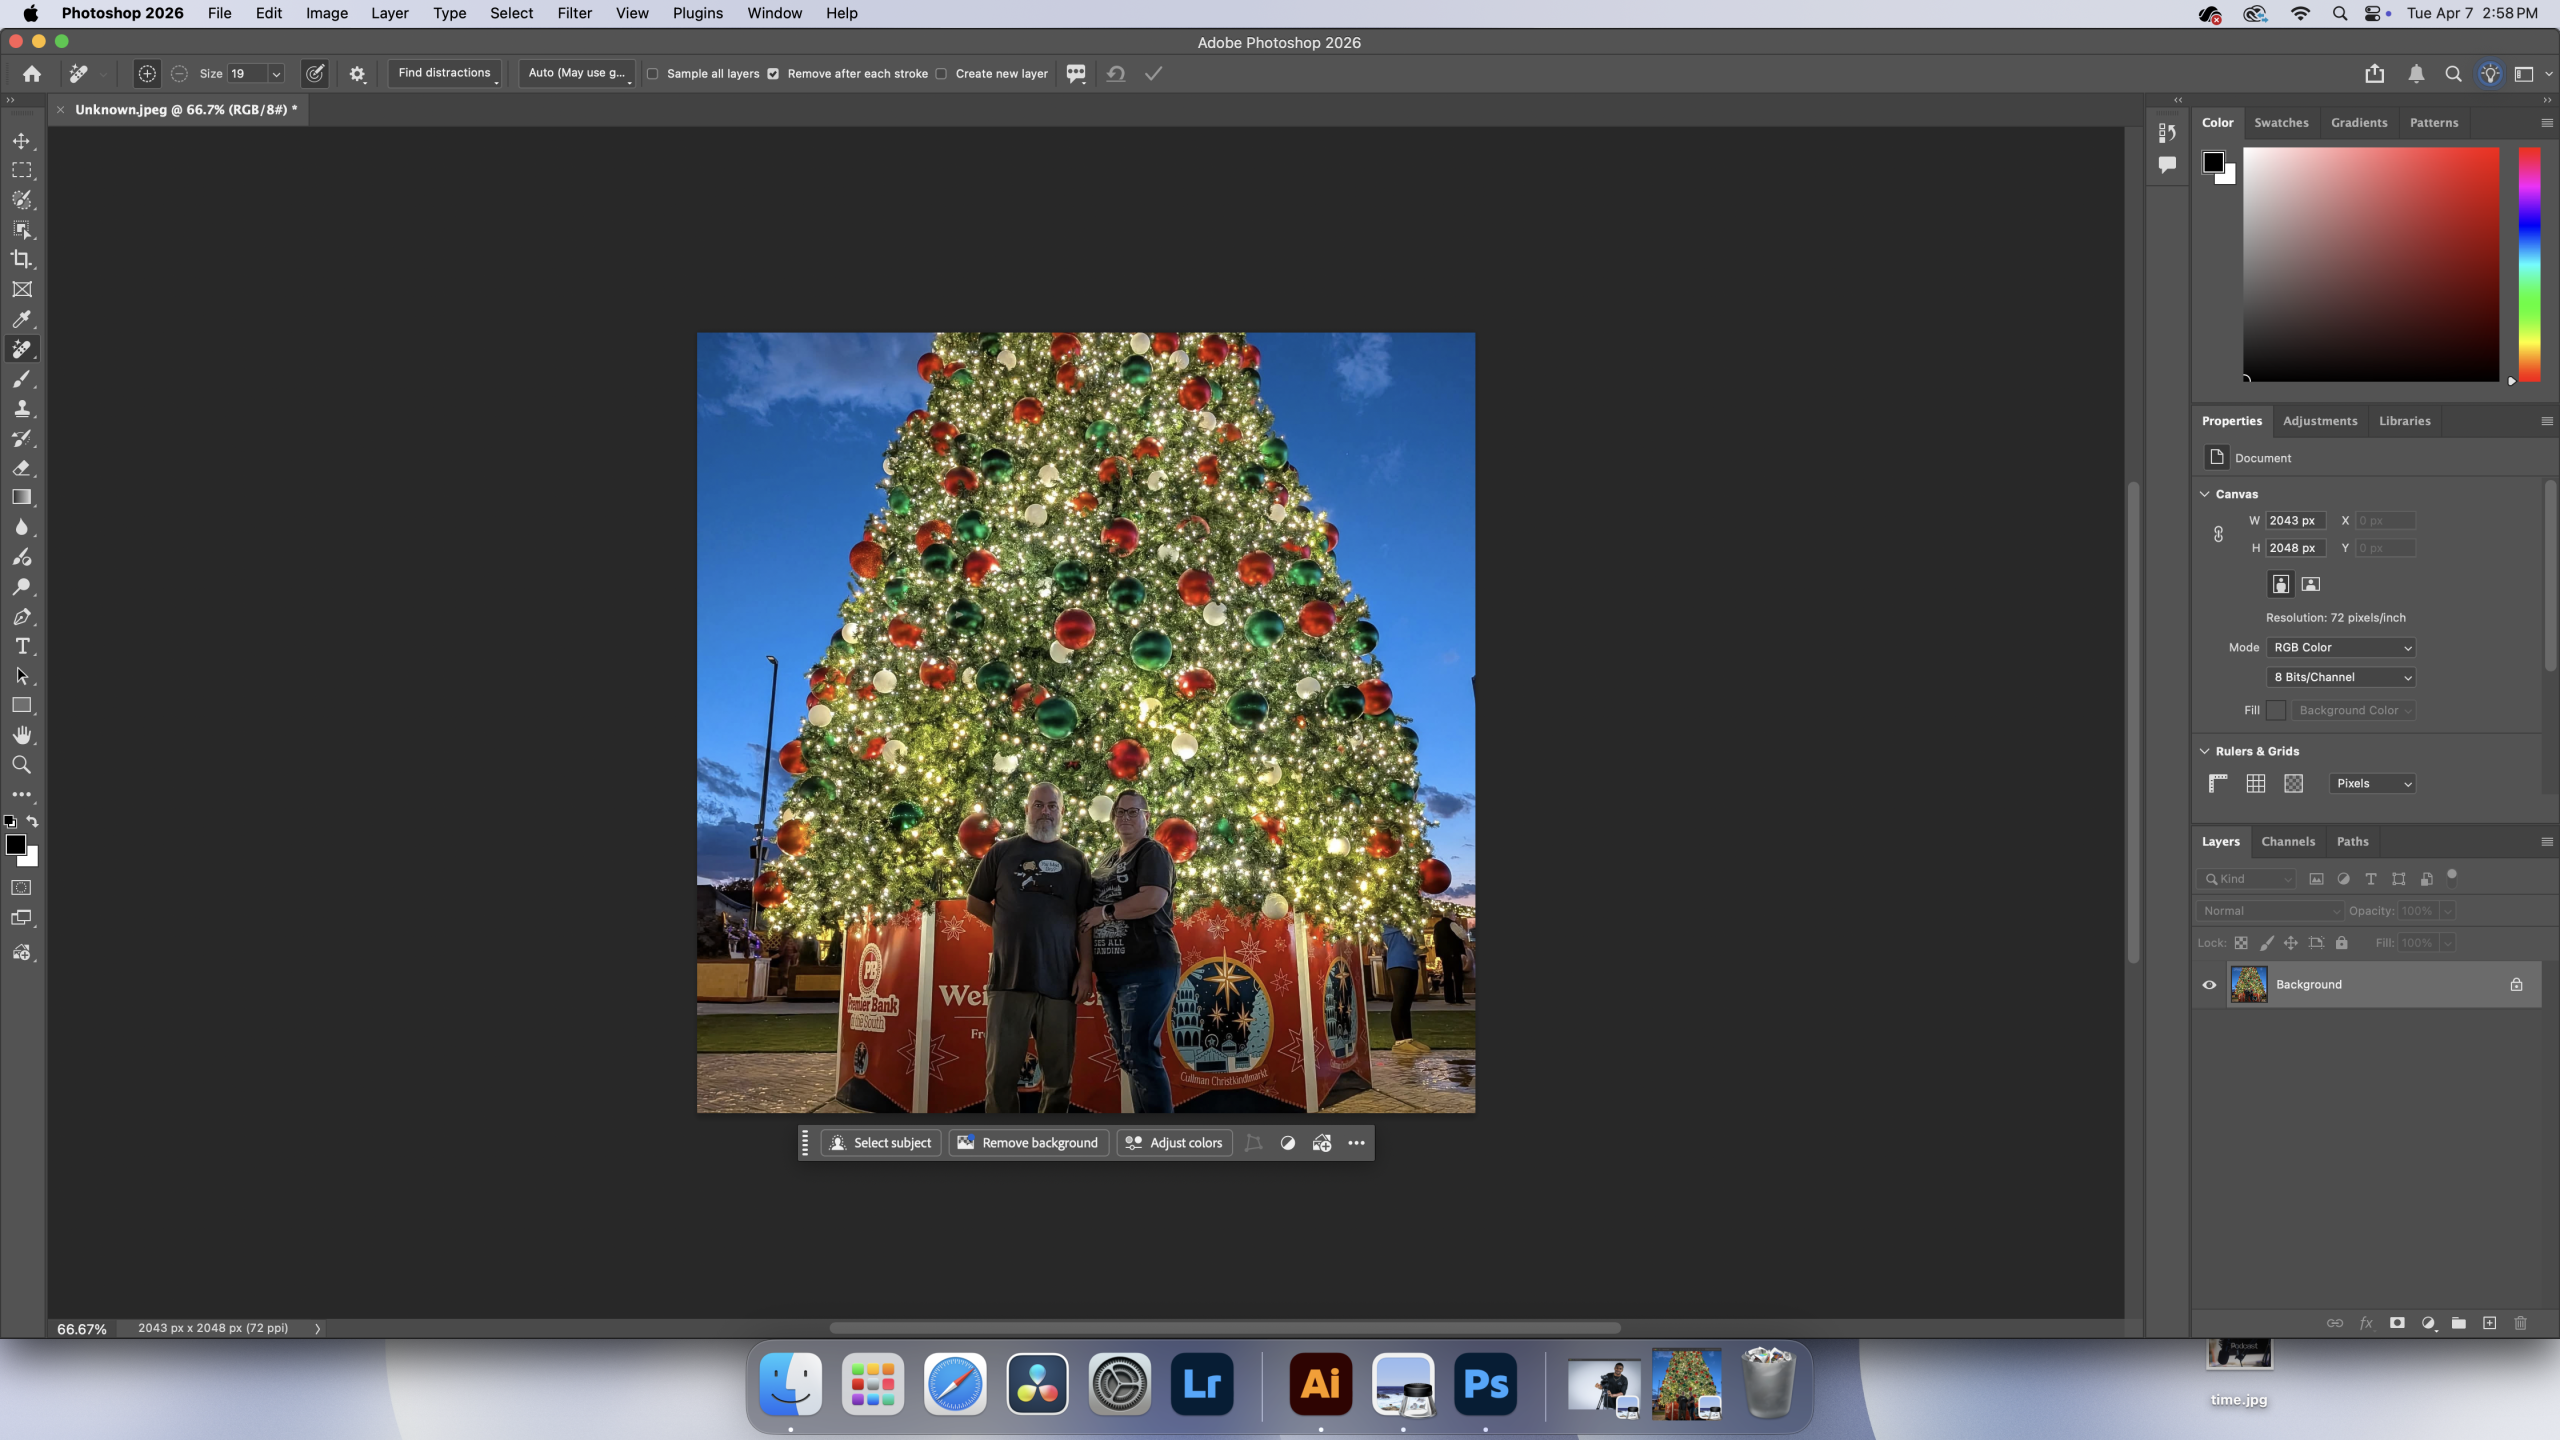Enable Sample all layers checkbox
The image size is (2560, 1440).
[x=653, y=74]
